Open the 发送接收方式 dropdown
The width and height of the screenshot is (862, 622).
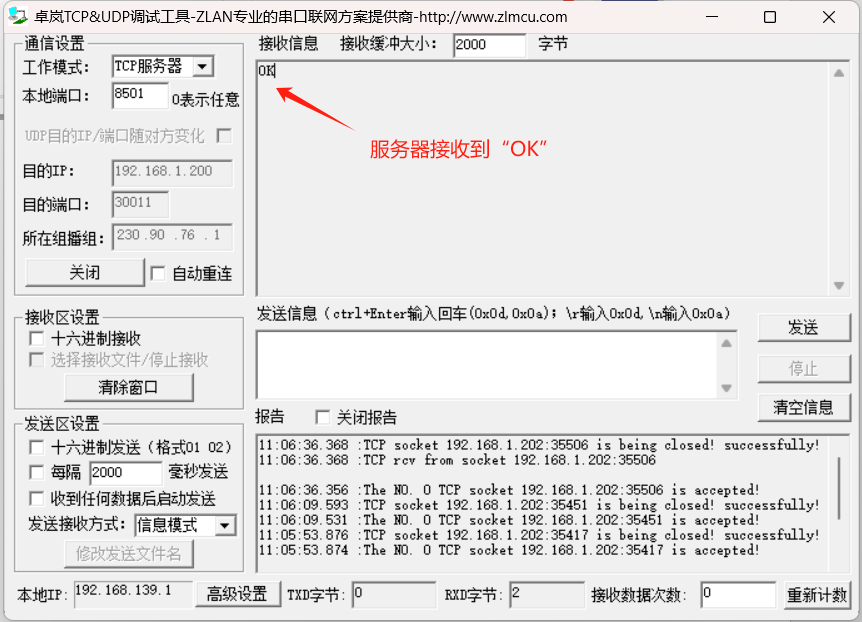[x=225, y=525]
